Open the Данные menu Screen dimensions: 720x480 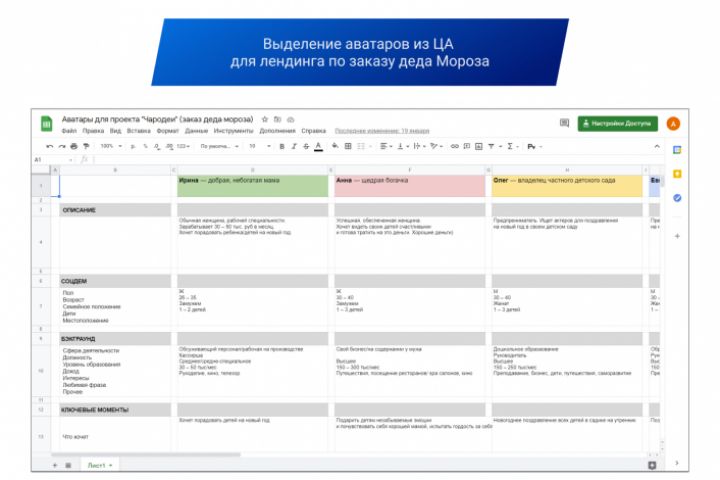(196, 131)
